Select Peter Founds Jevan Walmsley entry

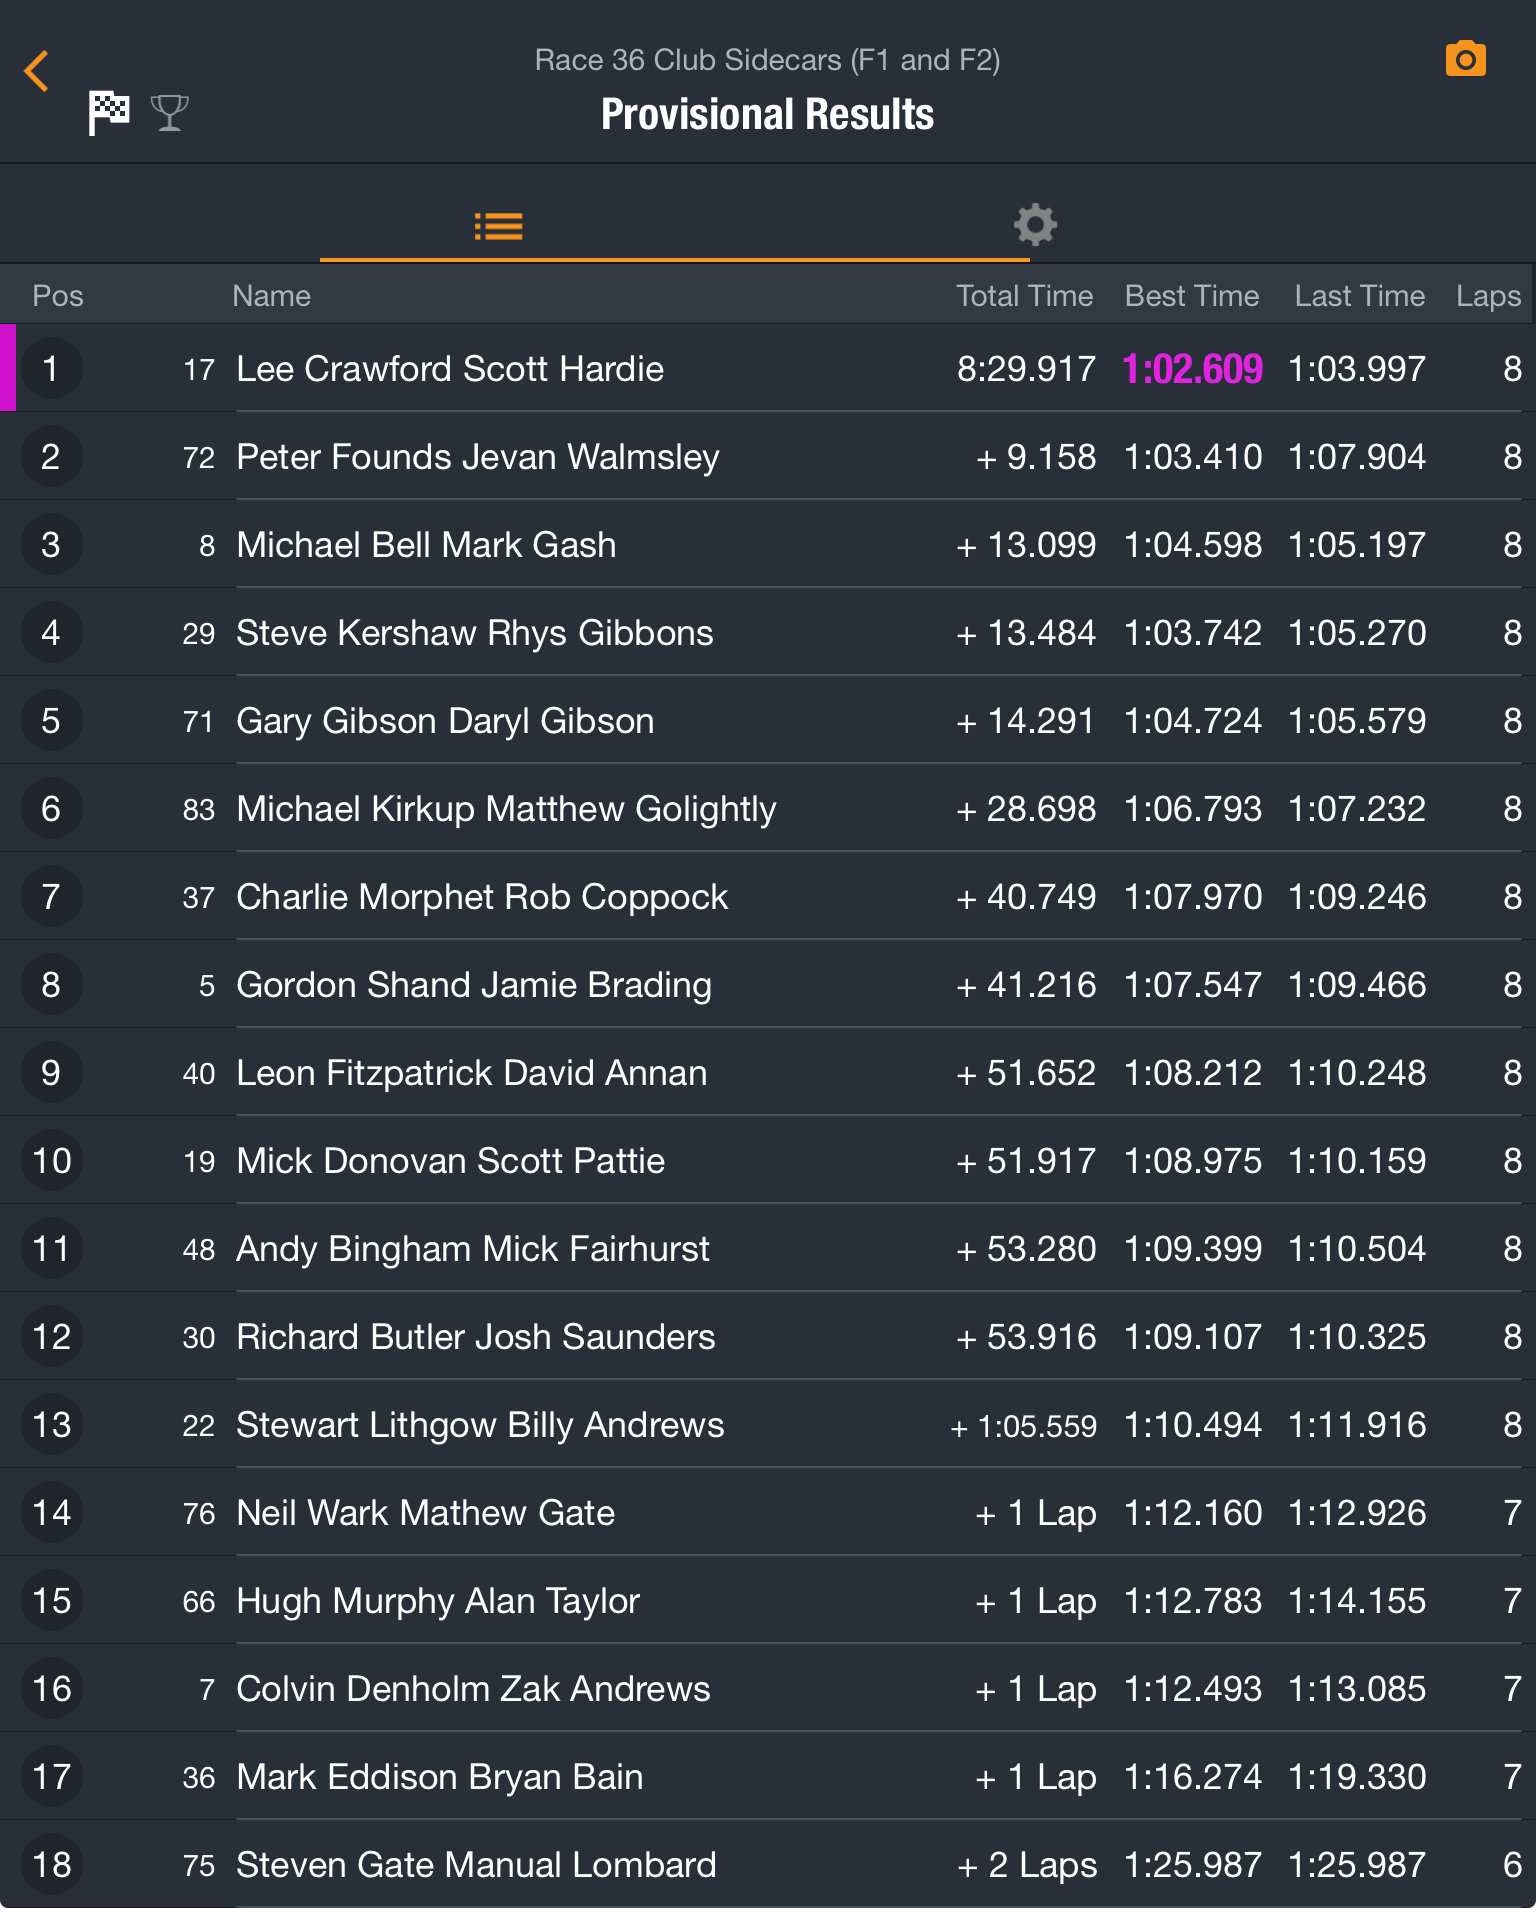click(x=477, y=457)
